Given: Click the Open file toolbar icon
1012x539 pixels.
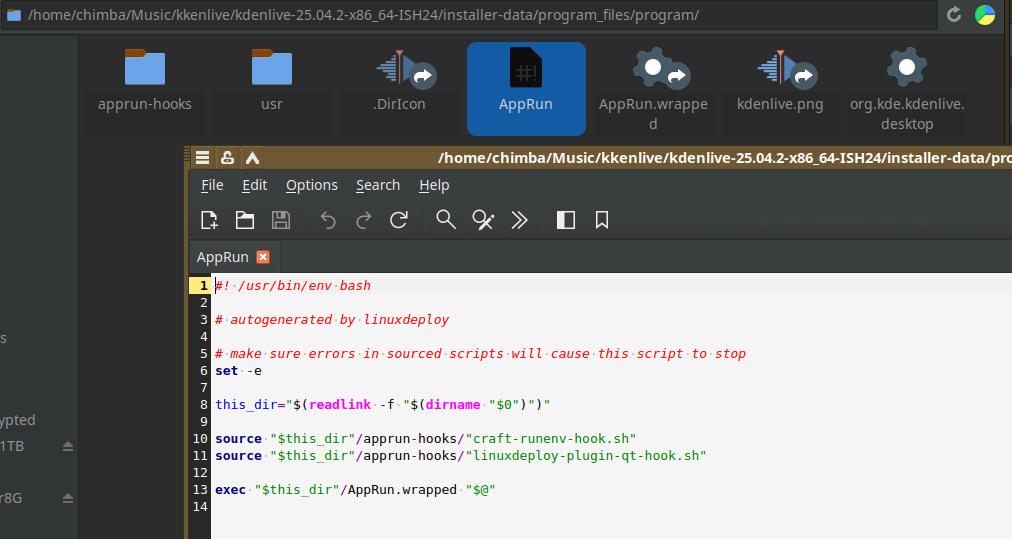Looking at the screenshot, I should coord(245,220).
